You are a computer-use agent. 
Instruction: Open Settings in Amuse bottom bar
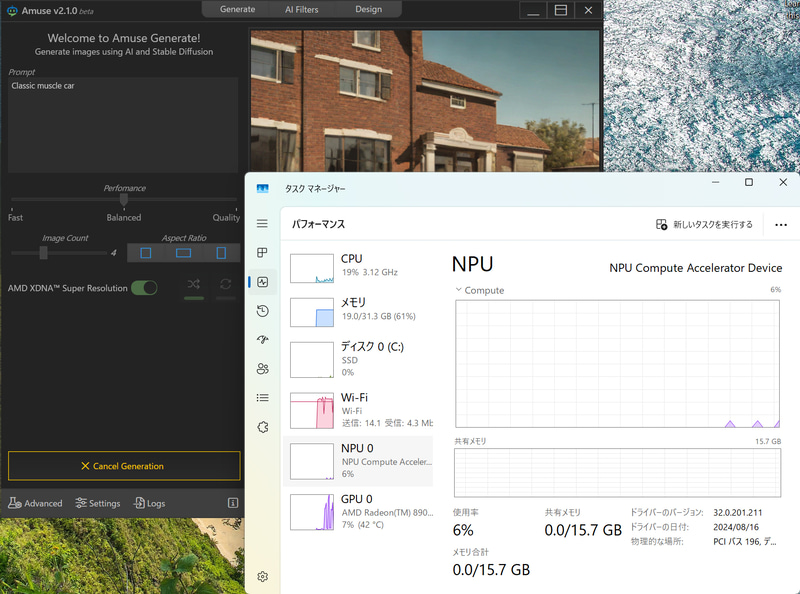point(97,503)
